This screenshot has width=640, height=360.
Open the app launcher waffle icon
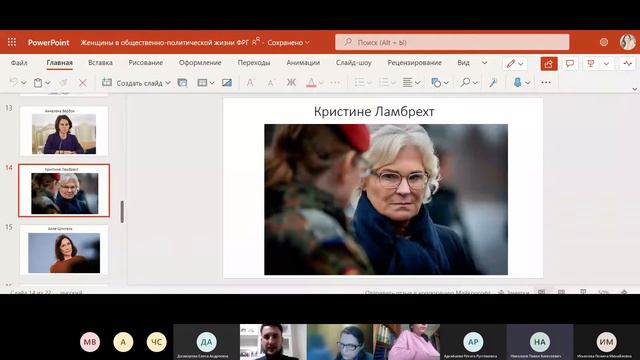click(x=12, y=42)
